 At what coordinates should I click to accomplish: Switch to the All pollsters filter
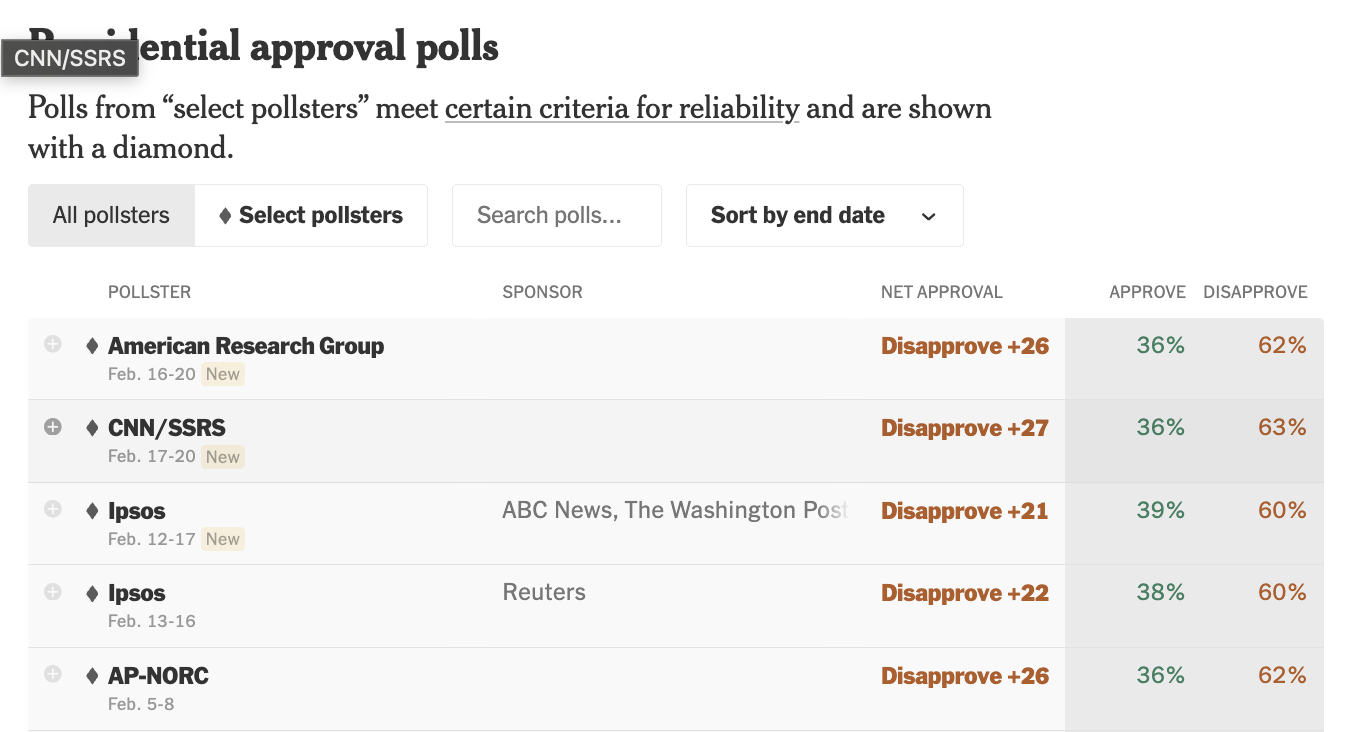(111, 215)
